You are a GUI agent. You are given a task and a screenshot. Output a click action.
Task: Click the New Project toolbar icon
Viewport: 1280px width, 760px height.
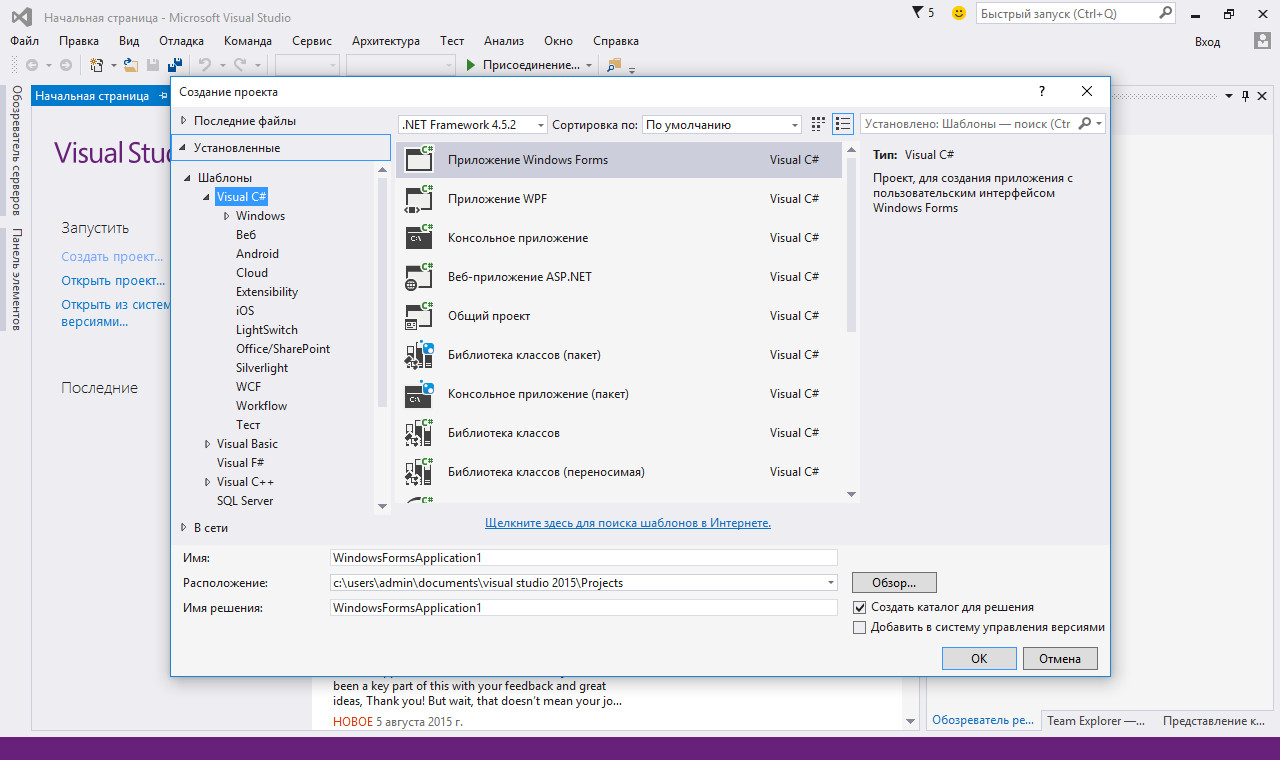click(97, 65)
